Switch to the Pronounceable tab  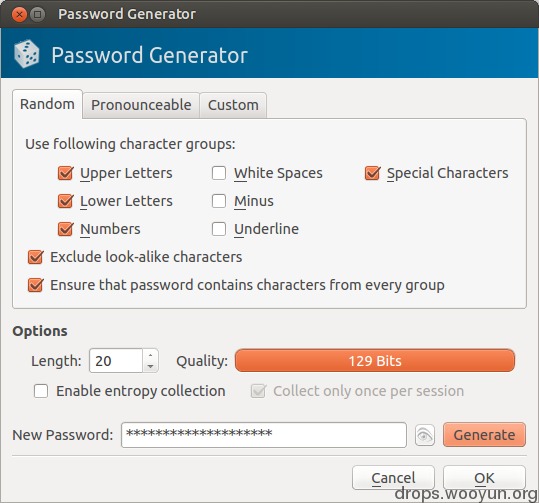[x=141, y=105]
